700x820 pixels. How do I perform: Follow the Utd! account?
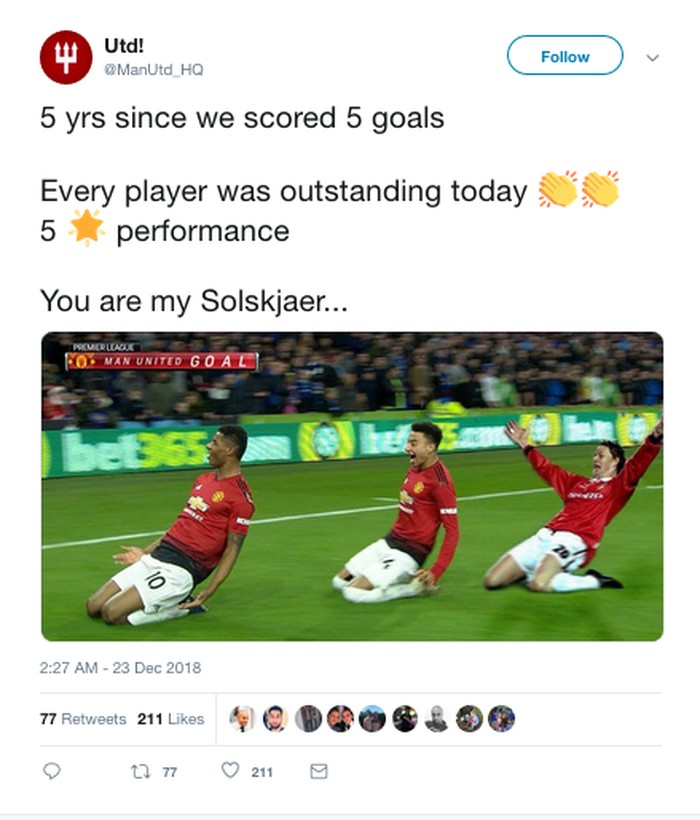click(564, 57)
